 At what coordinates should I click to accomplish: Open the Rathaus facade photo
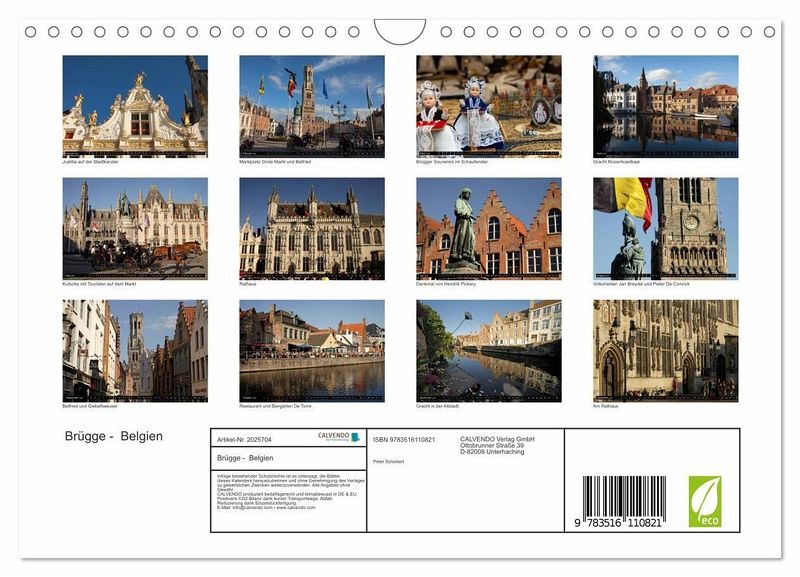coord(312,229)
